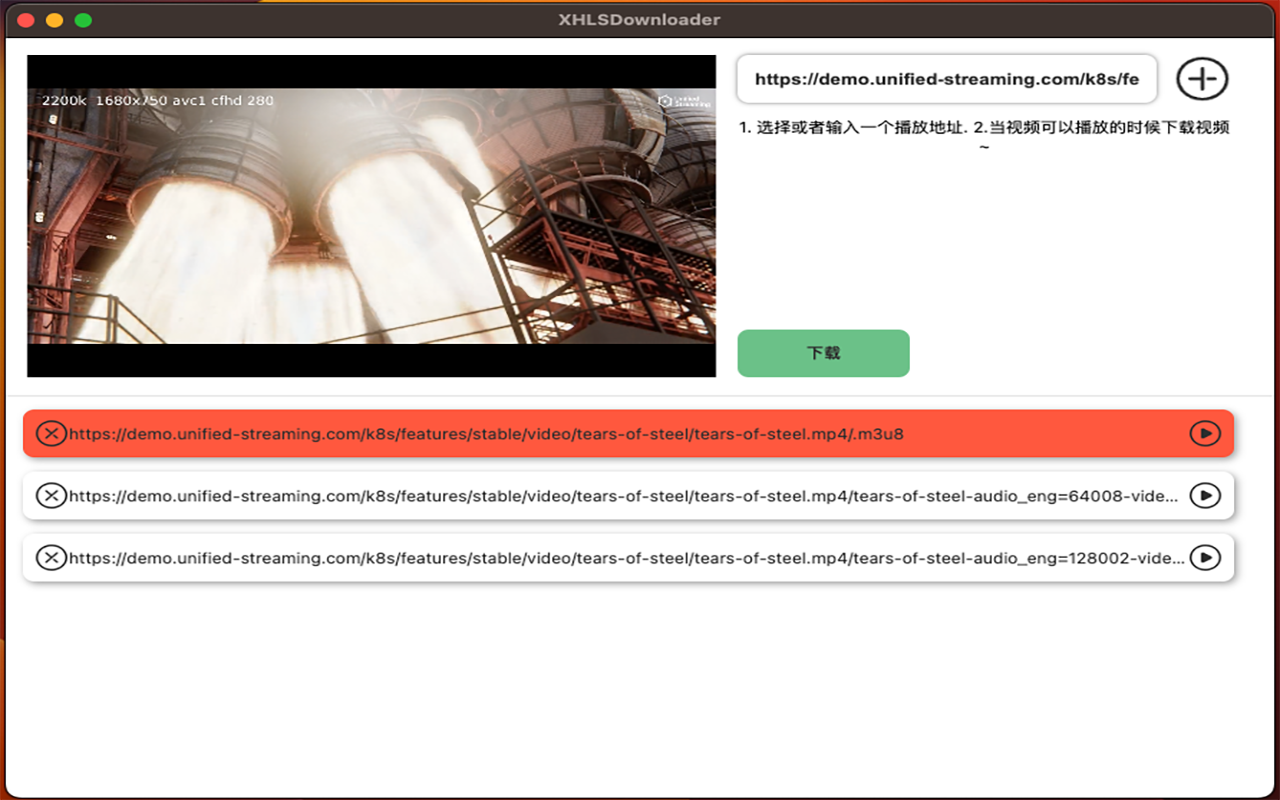Image resolution: width=1280 pixels, height=800 pixels.
Task: Remove the highlighted .m3u8 playlist entry
Action: (52, 433)
